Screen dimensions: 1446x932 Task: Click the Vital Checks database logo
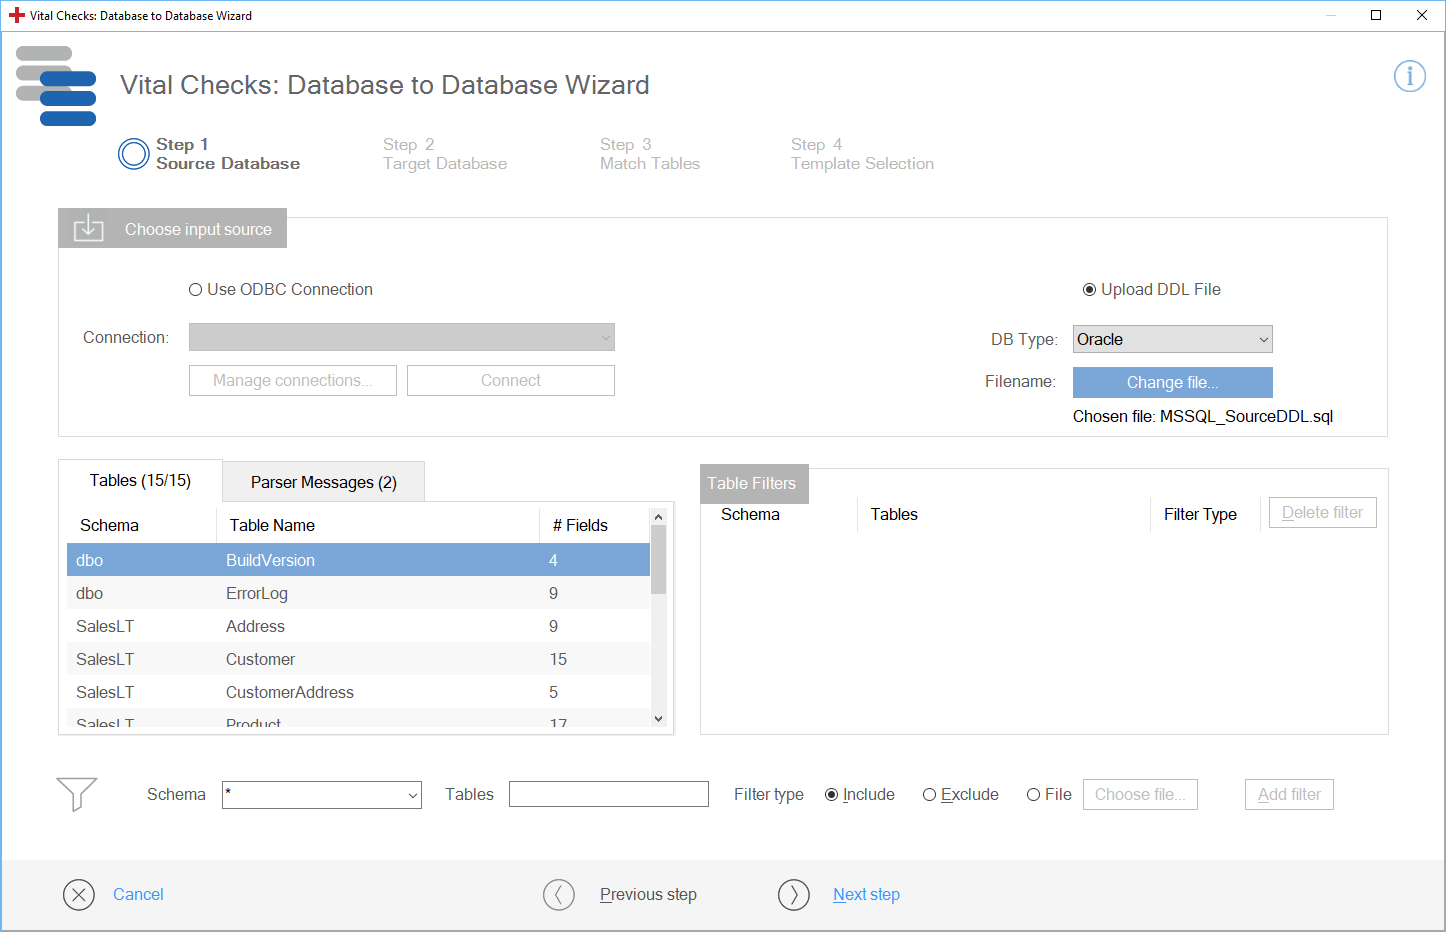(x=57, y=86)
